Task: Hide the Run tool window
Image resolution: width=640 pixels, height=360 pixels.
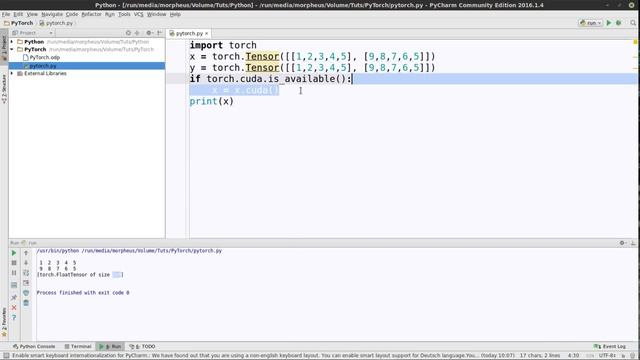Action: (x=633, y=243)
